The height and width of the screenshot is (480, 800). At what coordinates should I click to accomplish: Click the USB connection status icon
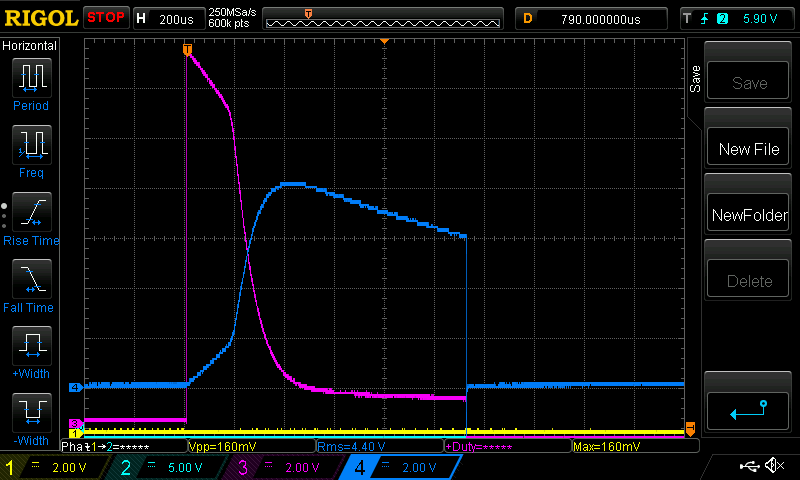pyautogui.click(x=750, y=466)
